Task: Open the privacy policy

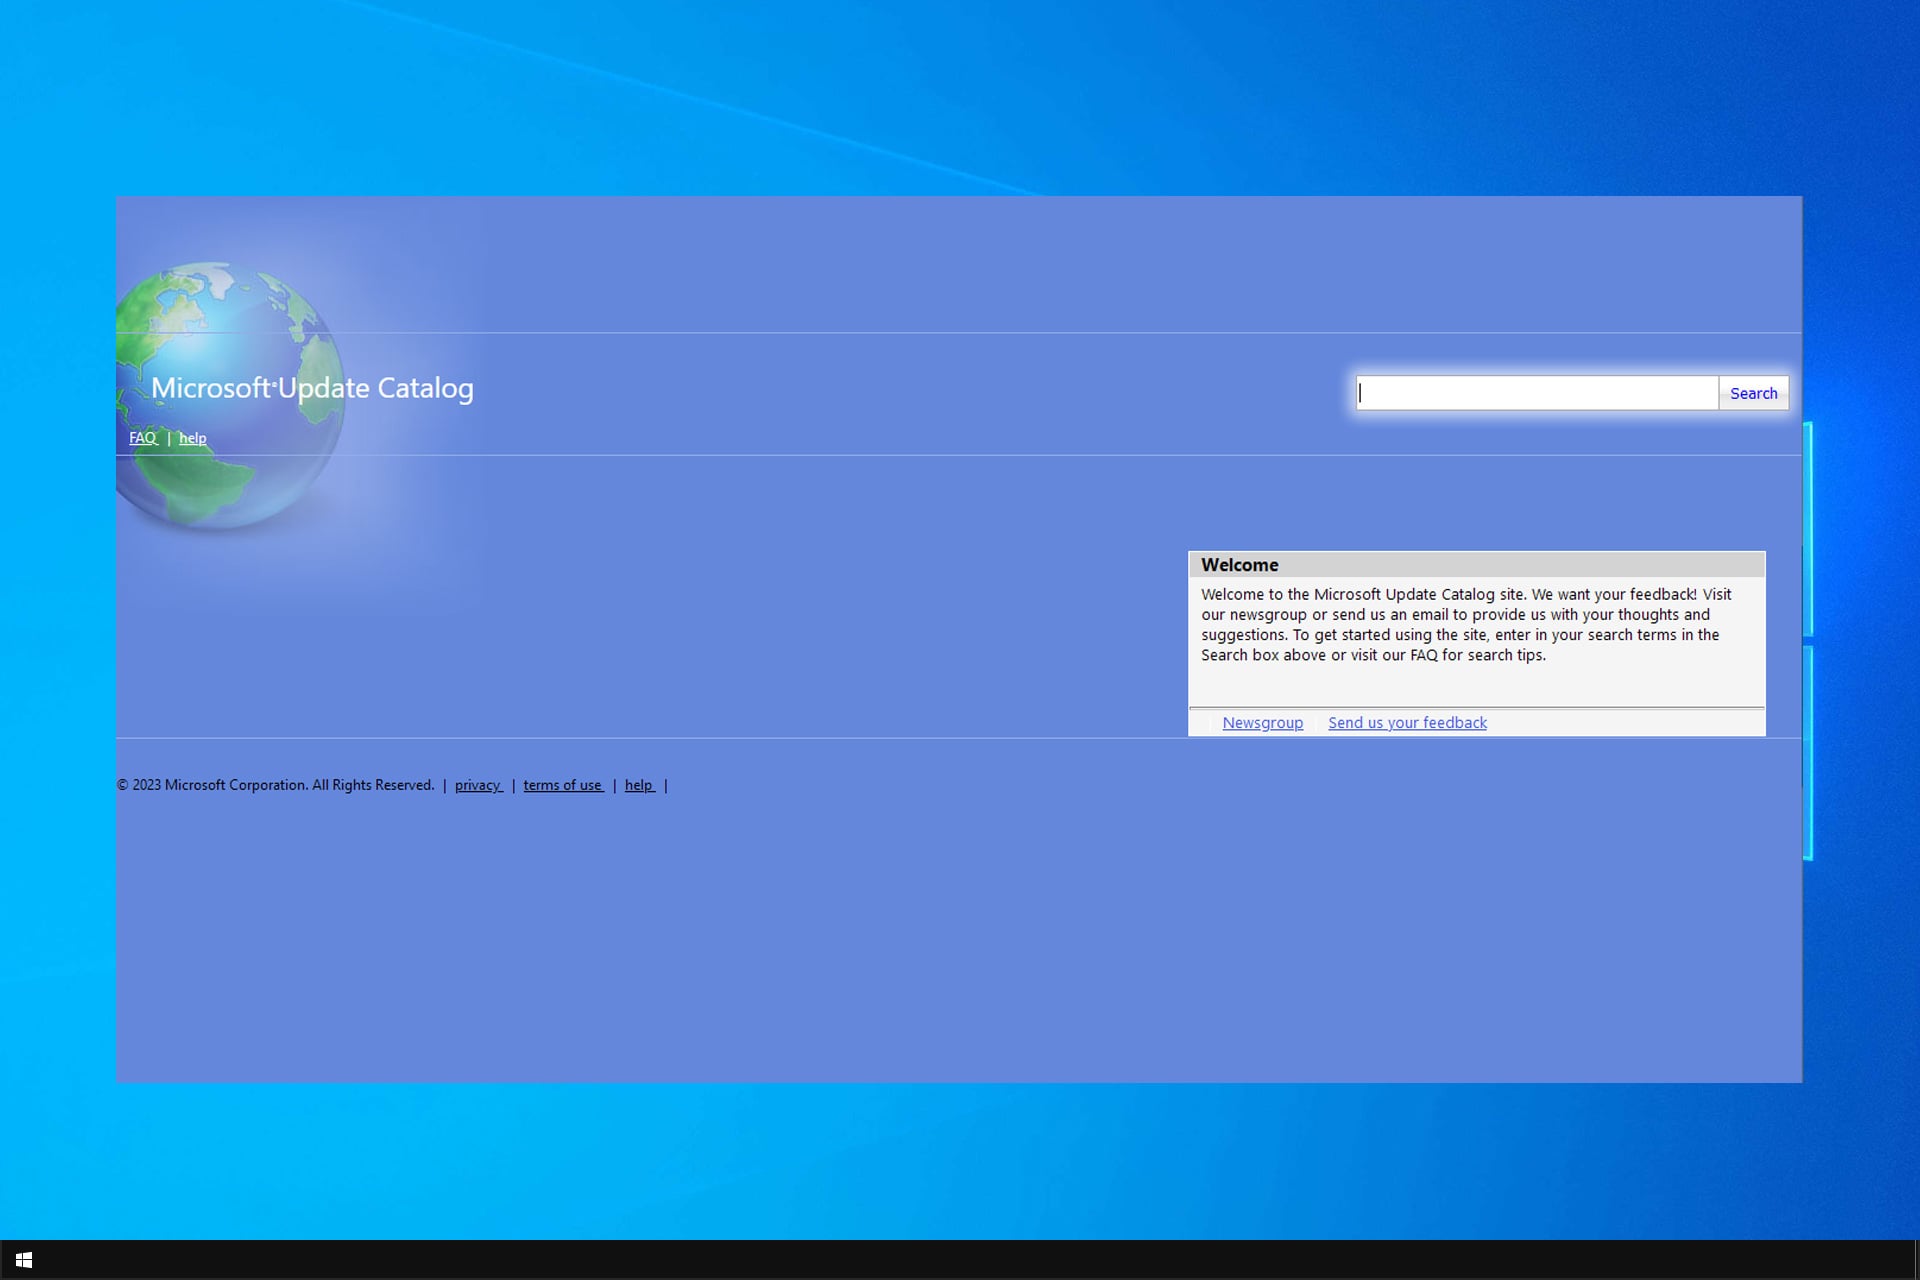Action: 477,785
